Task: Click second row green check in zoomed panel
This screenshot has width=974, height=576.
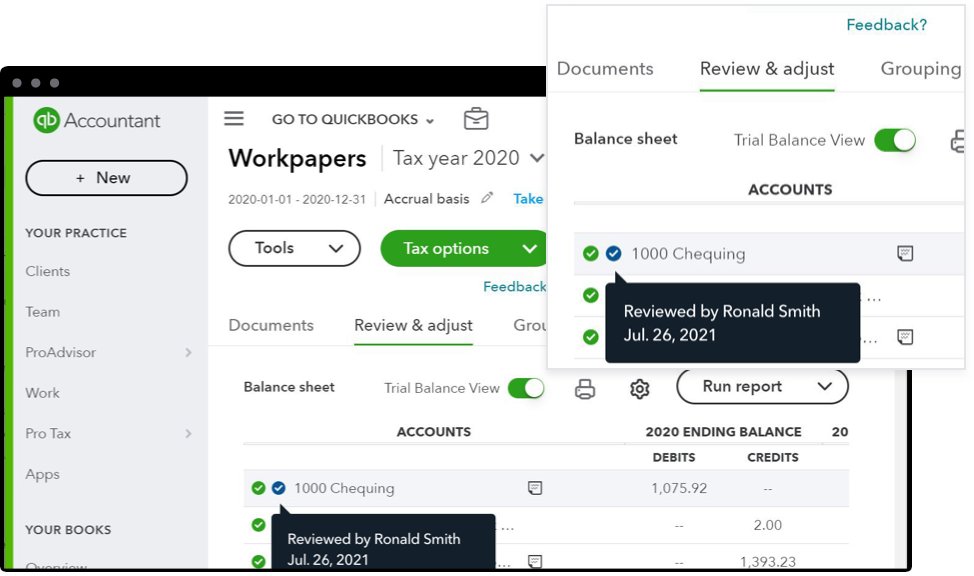Action: coord(591,295)
